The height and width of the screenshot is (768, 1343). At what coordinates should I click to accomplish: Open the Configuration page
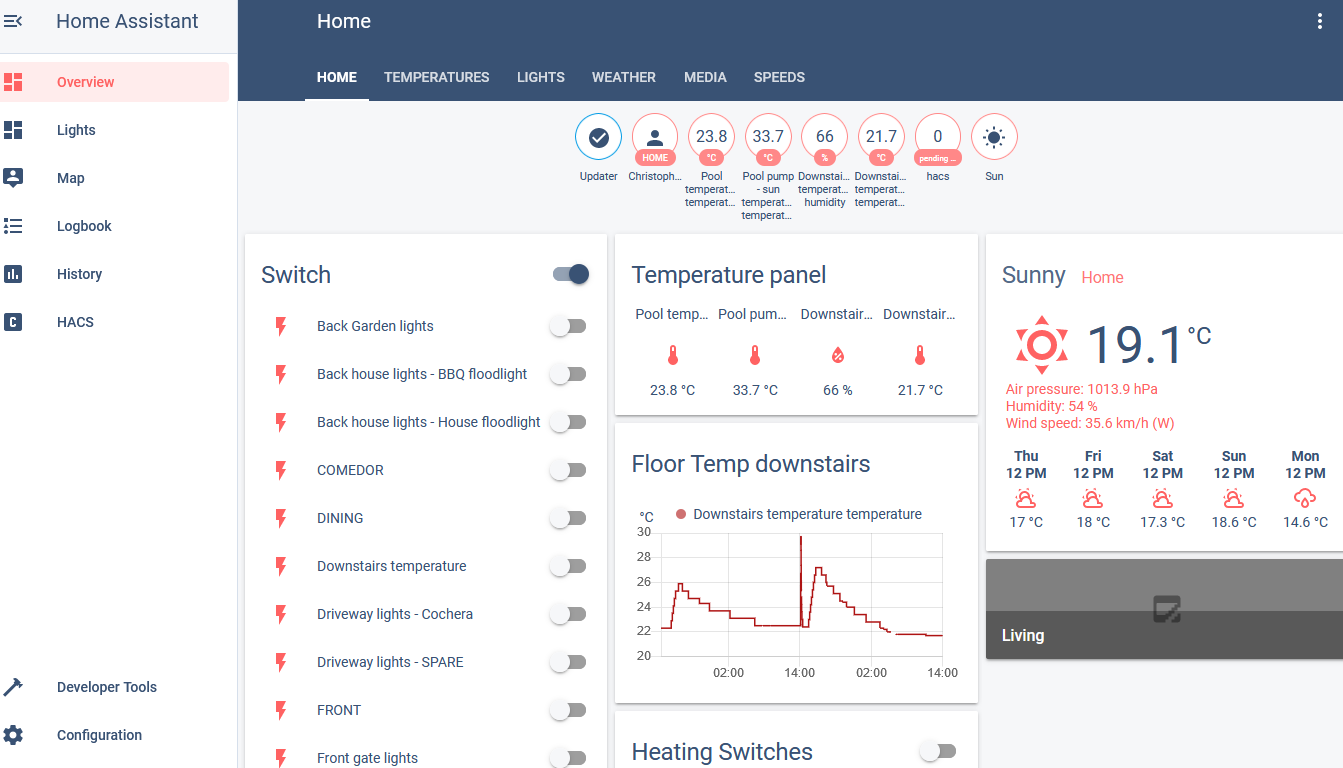(114, 735)
